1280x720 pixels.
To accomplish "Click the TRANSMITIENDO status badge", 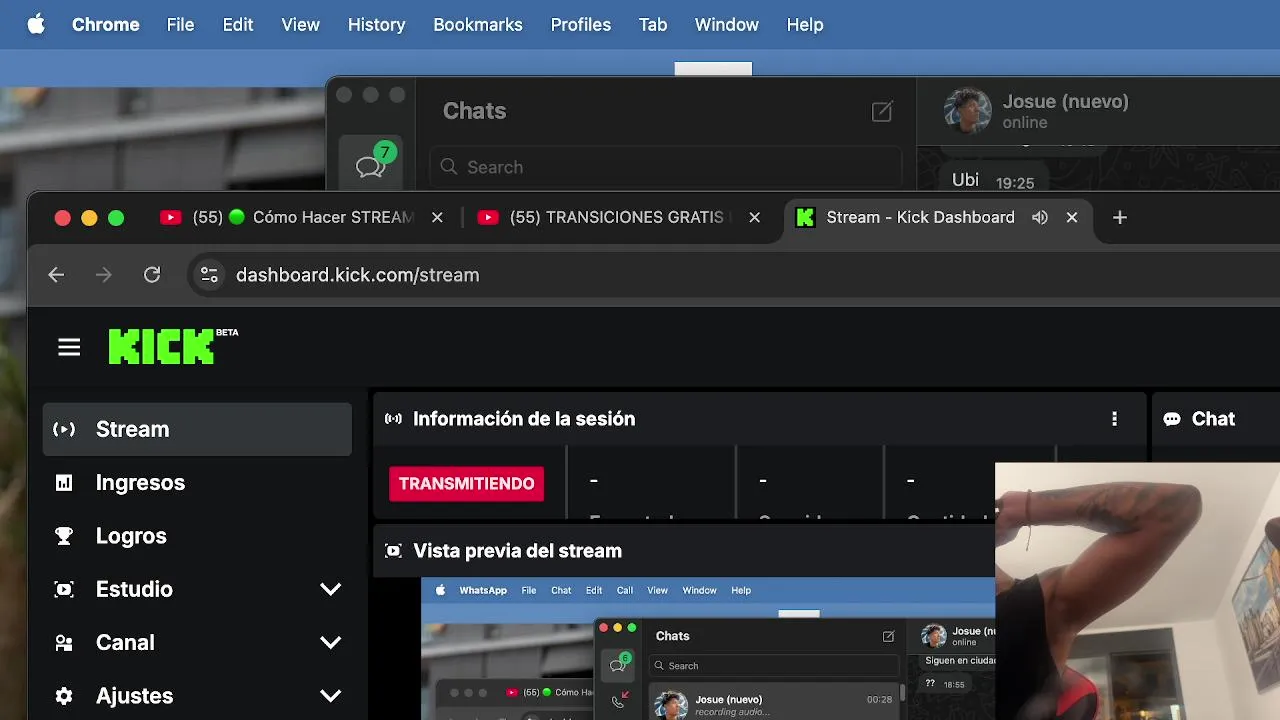I will coord(466,483).
